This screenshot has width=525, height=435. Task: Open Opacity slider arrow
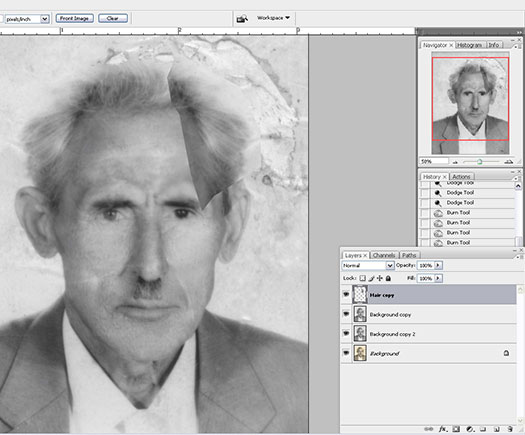438,265
